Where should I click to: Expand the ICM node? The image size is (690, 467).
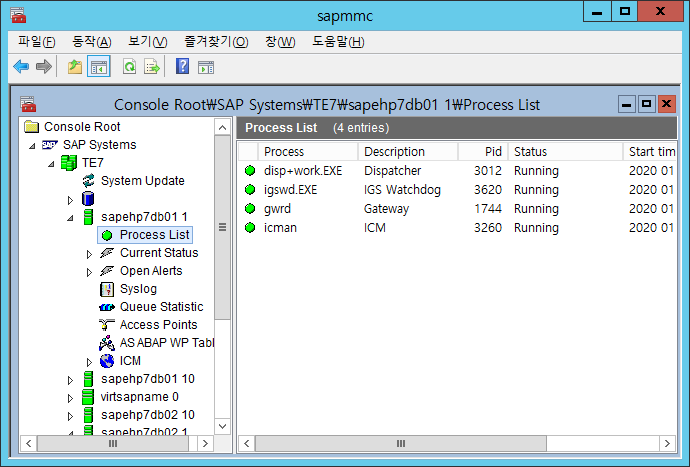pyautogui.click(x=89, y=362)
